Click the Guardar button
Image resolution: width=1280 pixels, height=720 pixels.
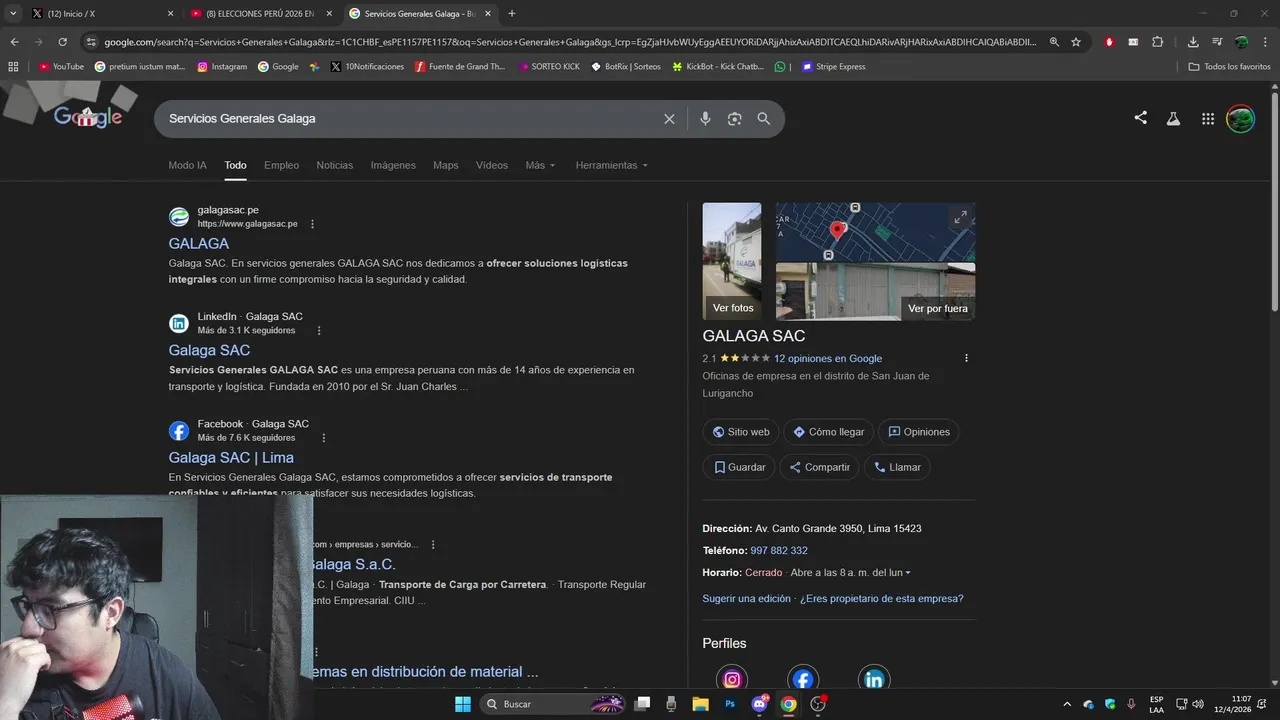coord(739,467)
